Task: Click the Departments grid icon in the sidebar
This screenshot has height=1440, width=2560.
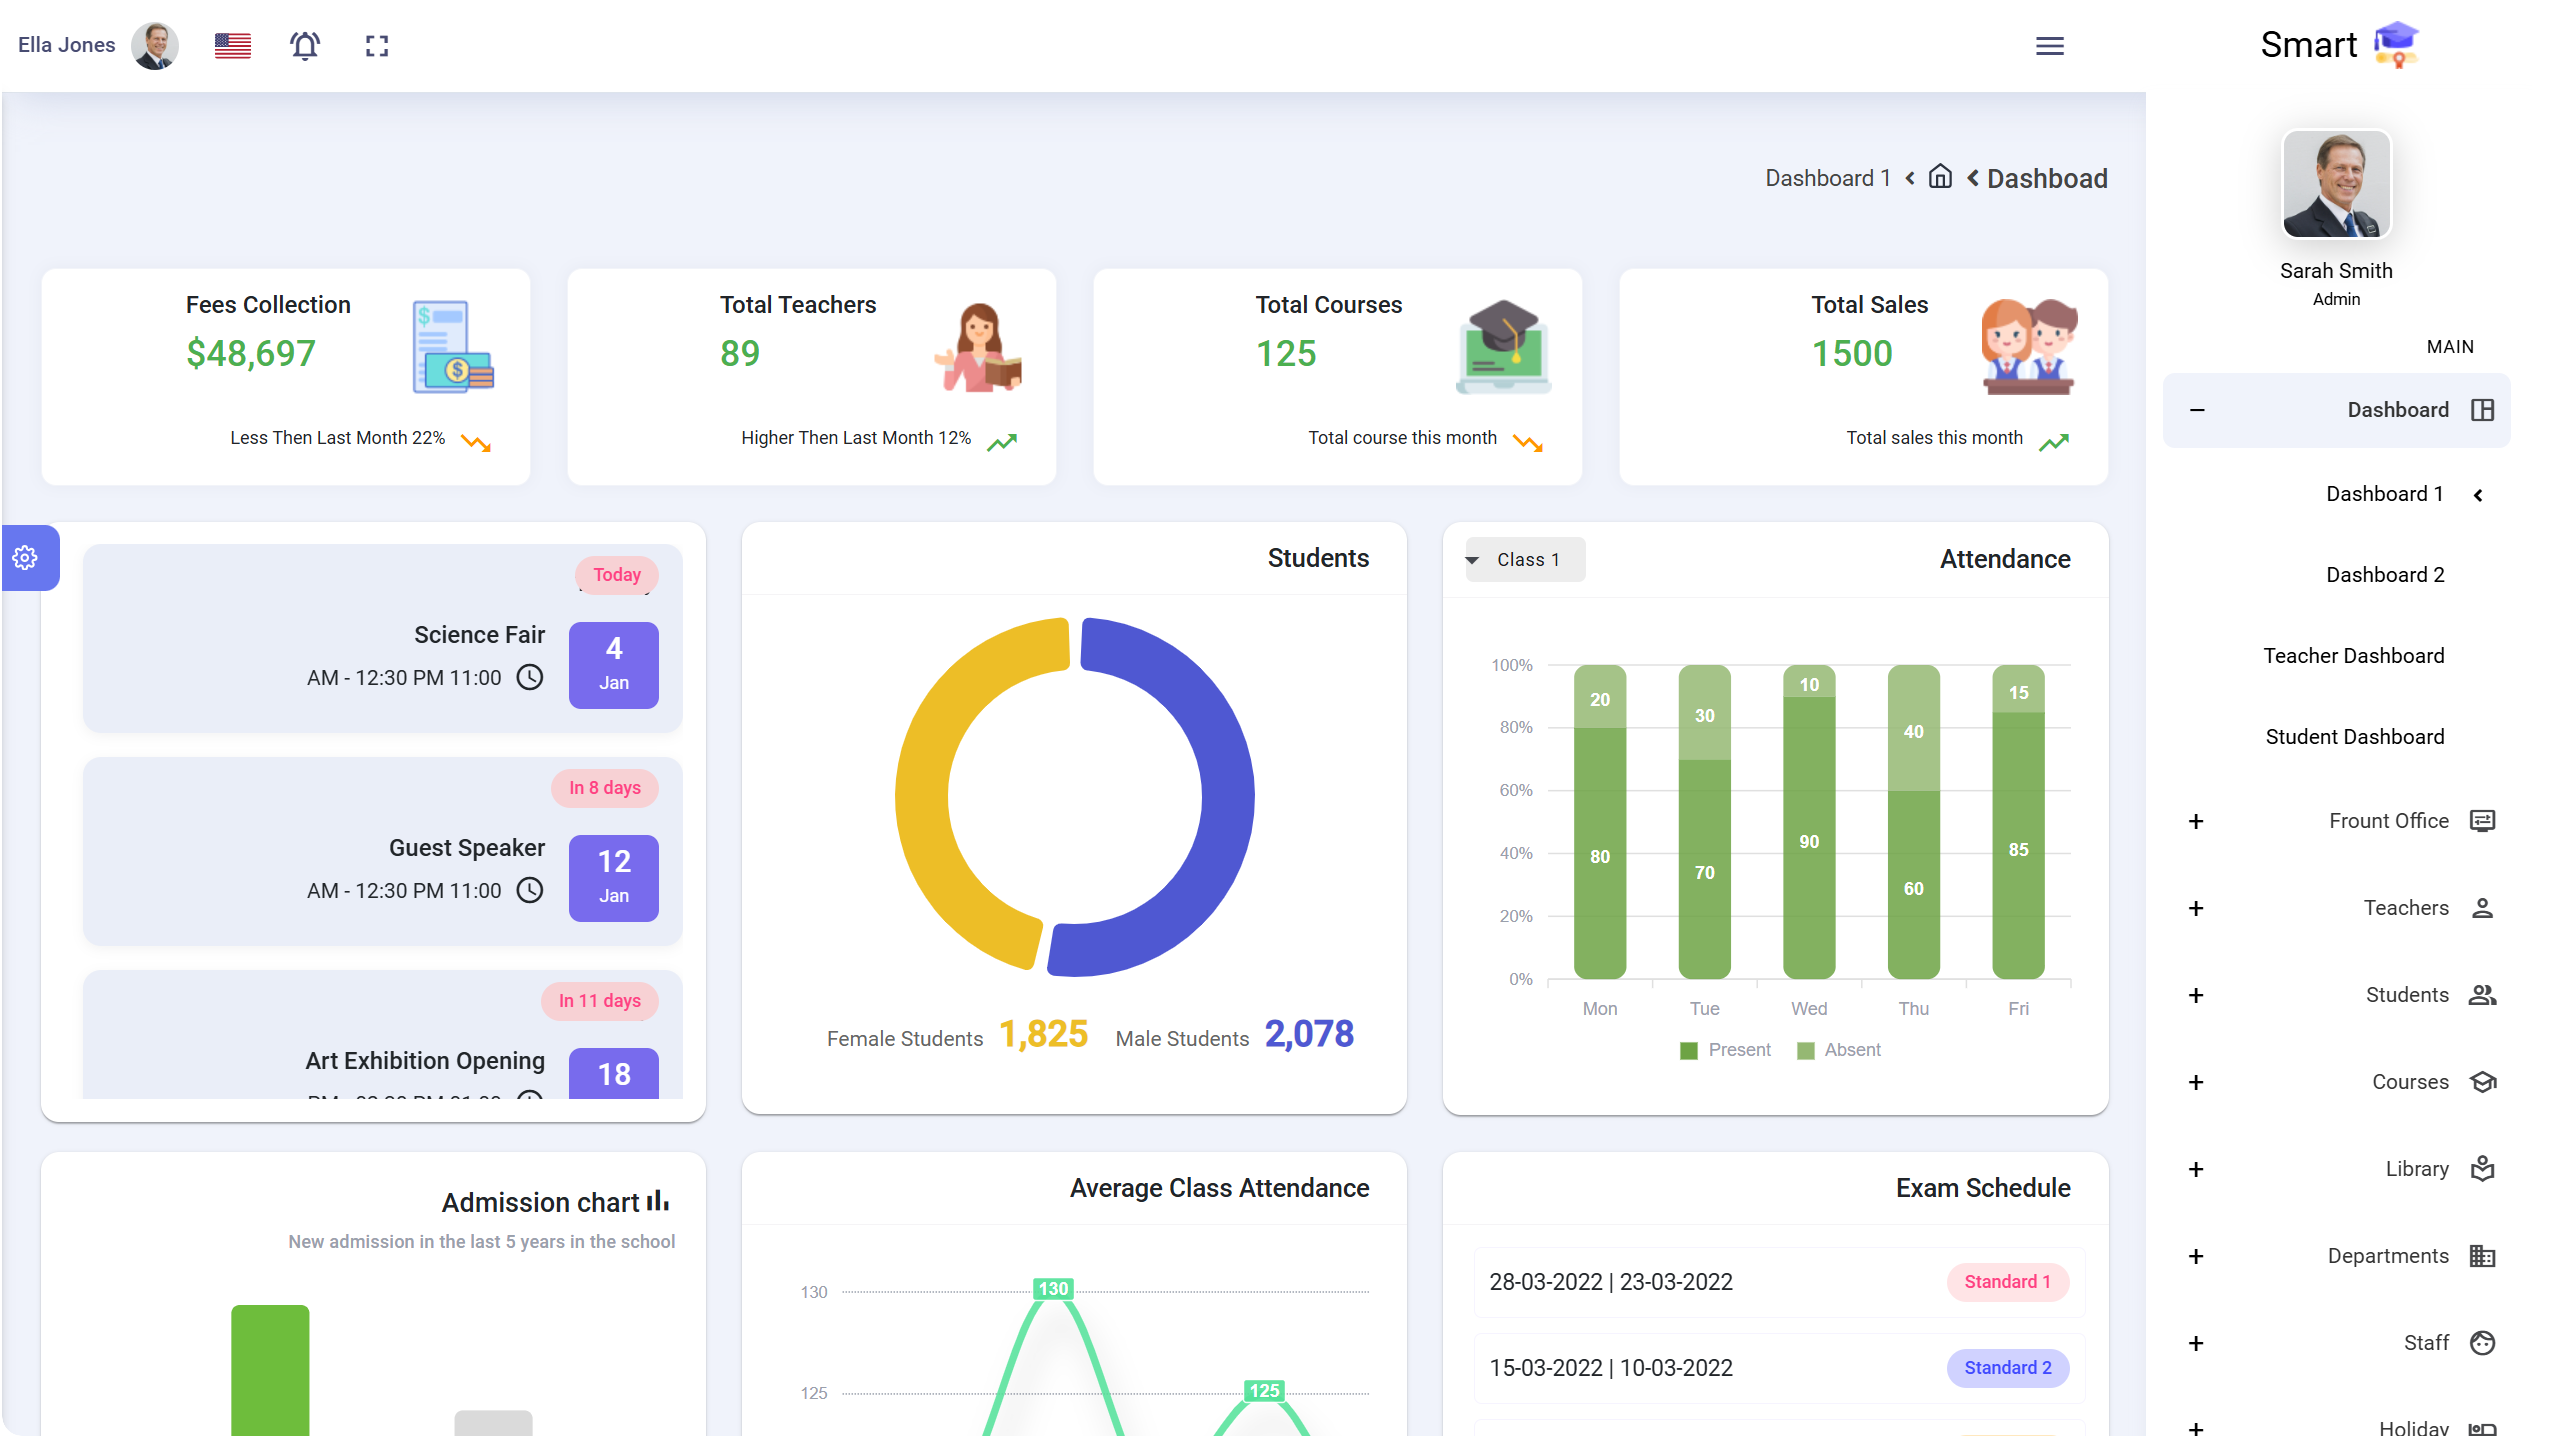Action: pyautogui.click(x=2484, y=1256)
